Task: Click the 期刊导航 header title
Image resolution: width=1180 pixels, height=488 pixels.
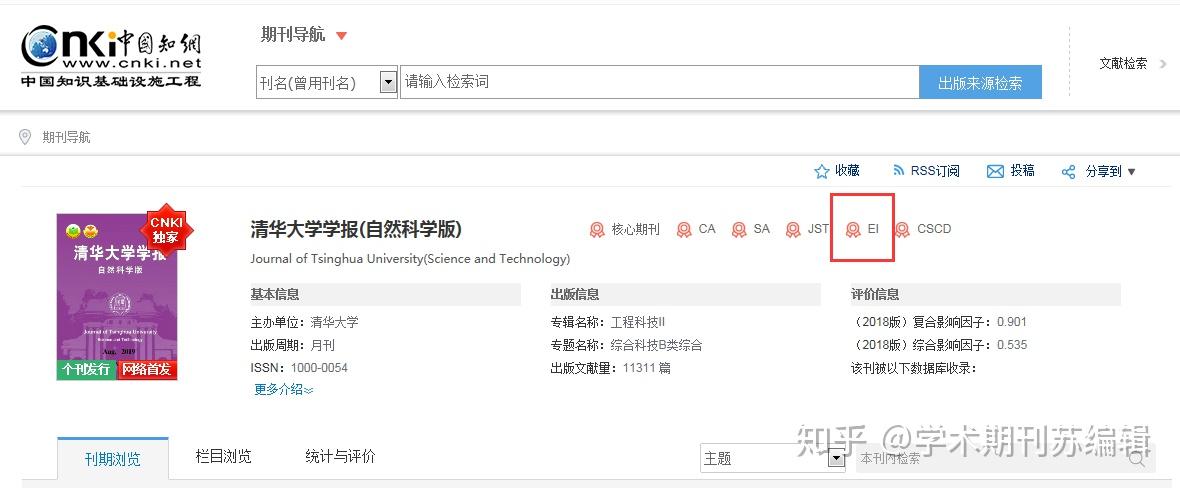Action: pos(293,35)
